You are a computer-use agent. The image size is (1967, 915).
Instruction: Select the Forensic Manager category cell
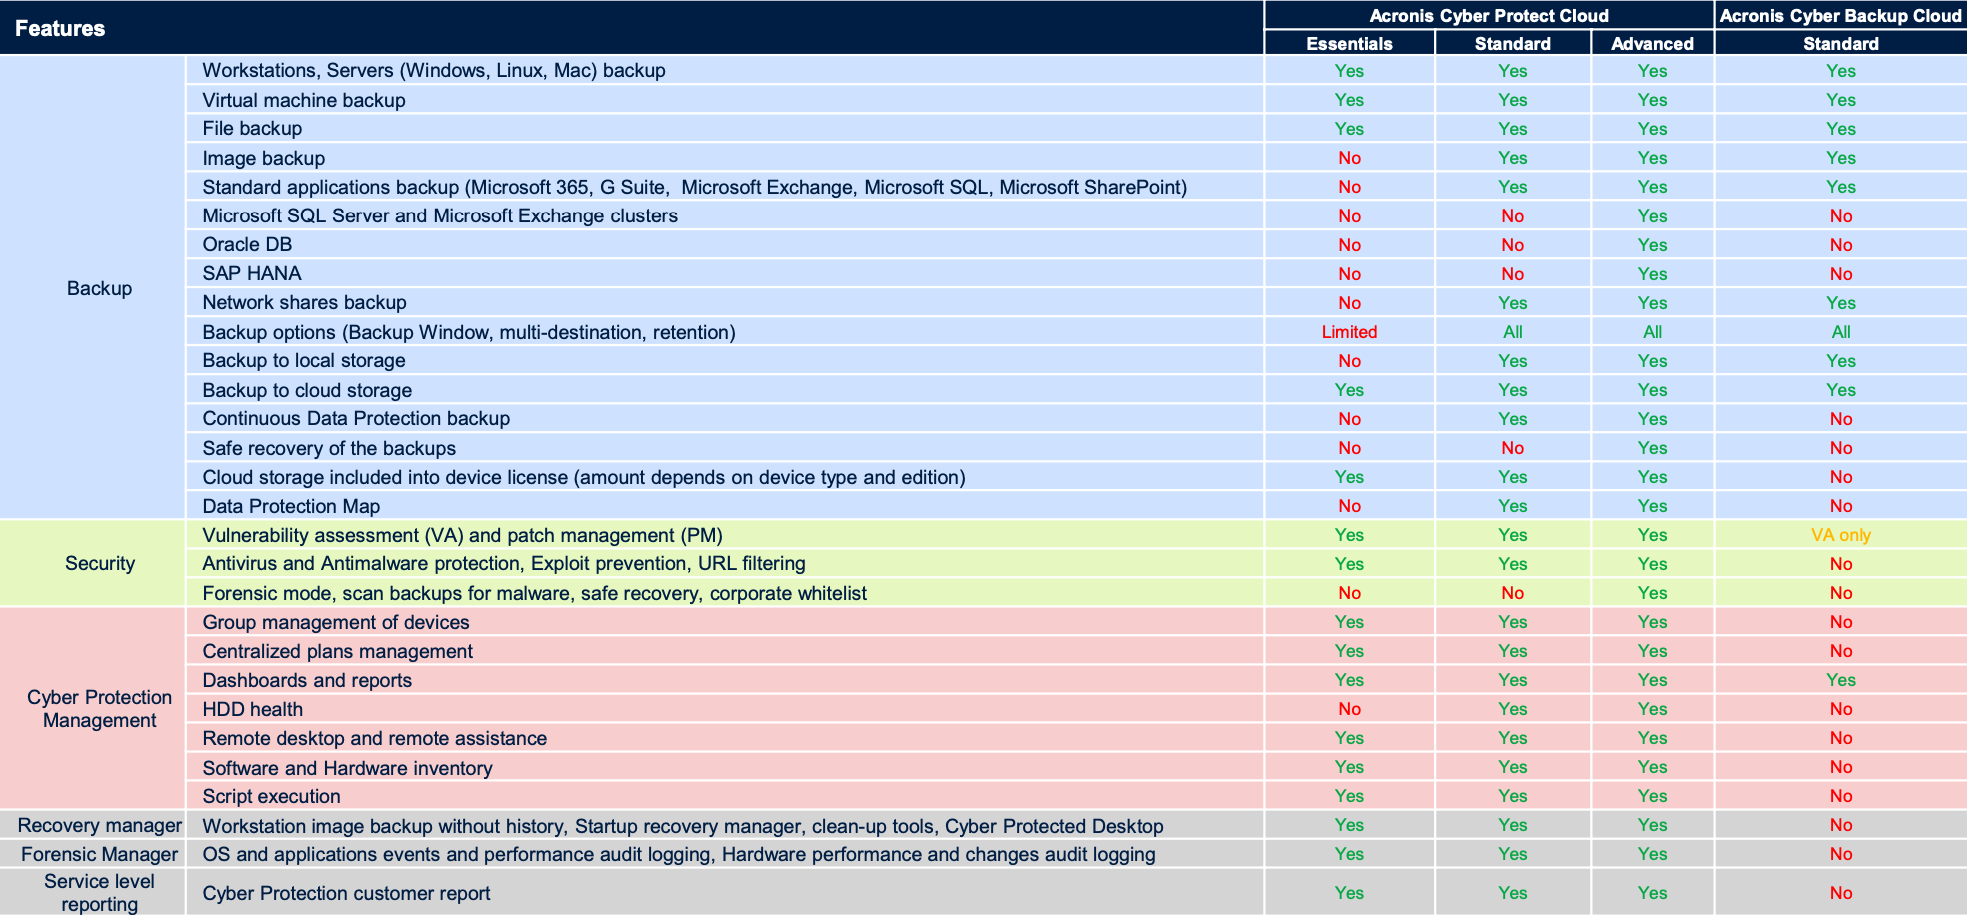(x=99, y=854)
